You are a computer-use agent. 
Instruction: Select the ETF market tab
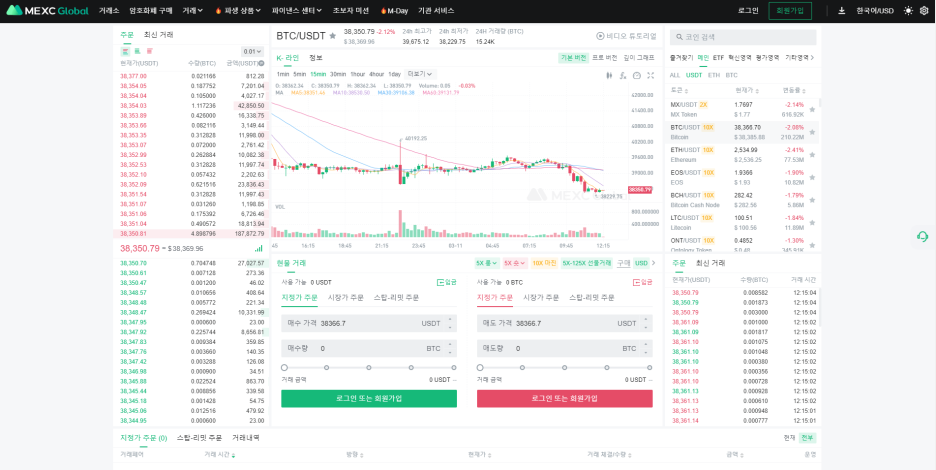[x=718, y=58]
